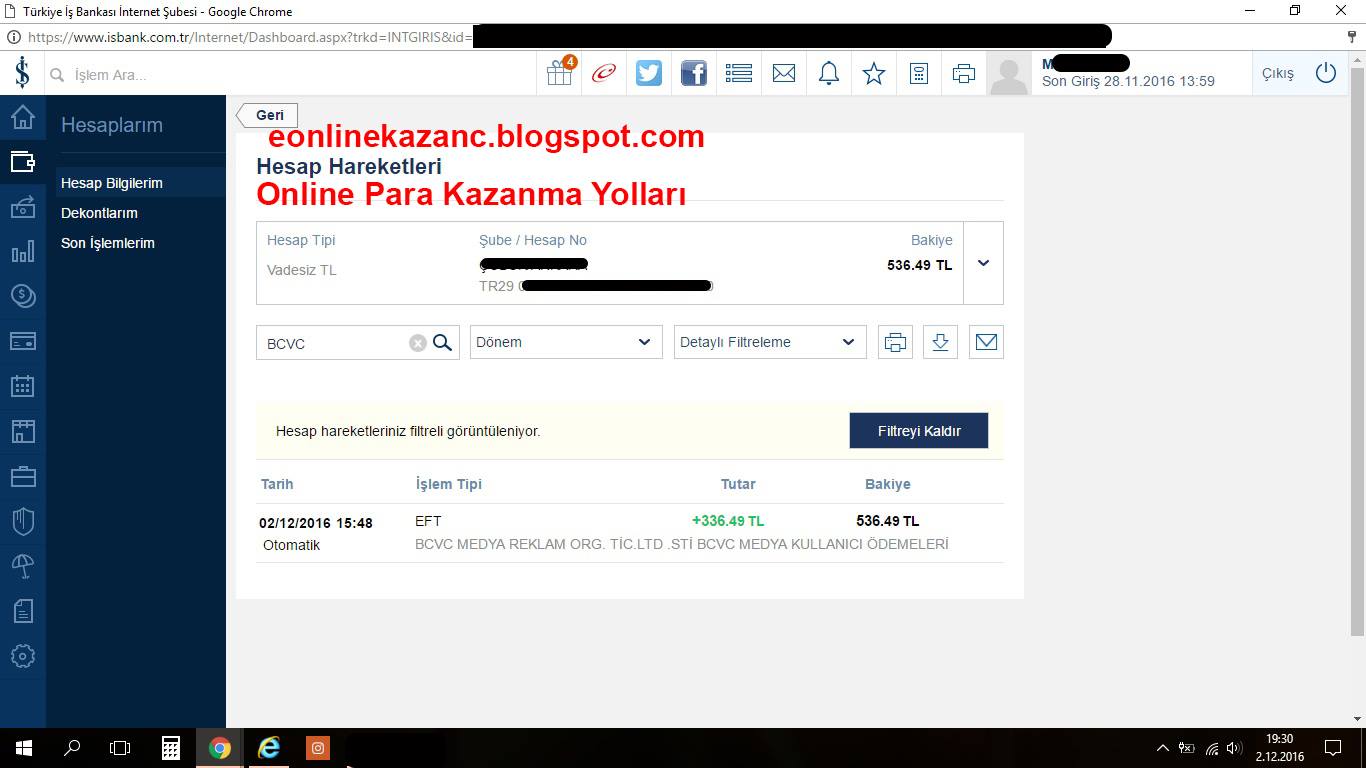Click the document applications sidebar icon
The image size is (1366, 768).
point(22,611)
